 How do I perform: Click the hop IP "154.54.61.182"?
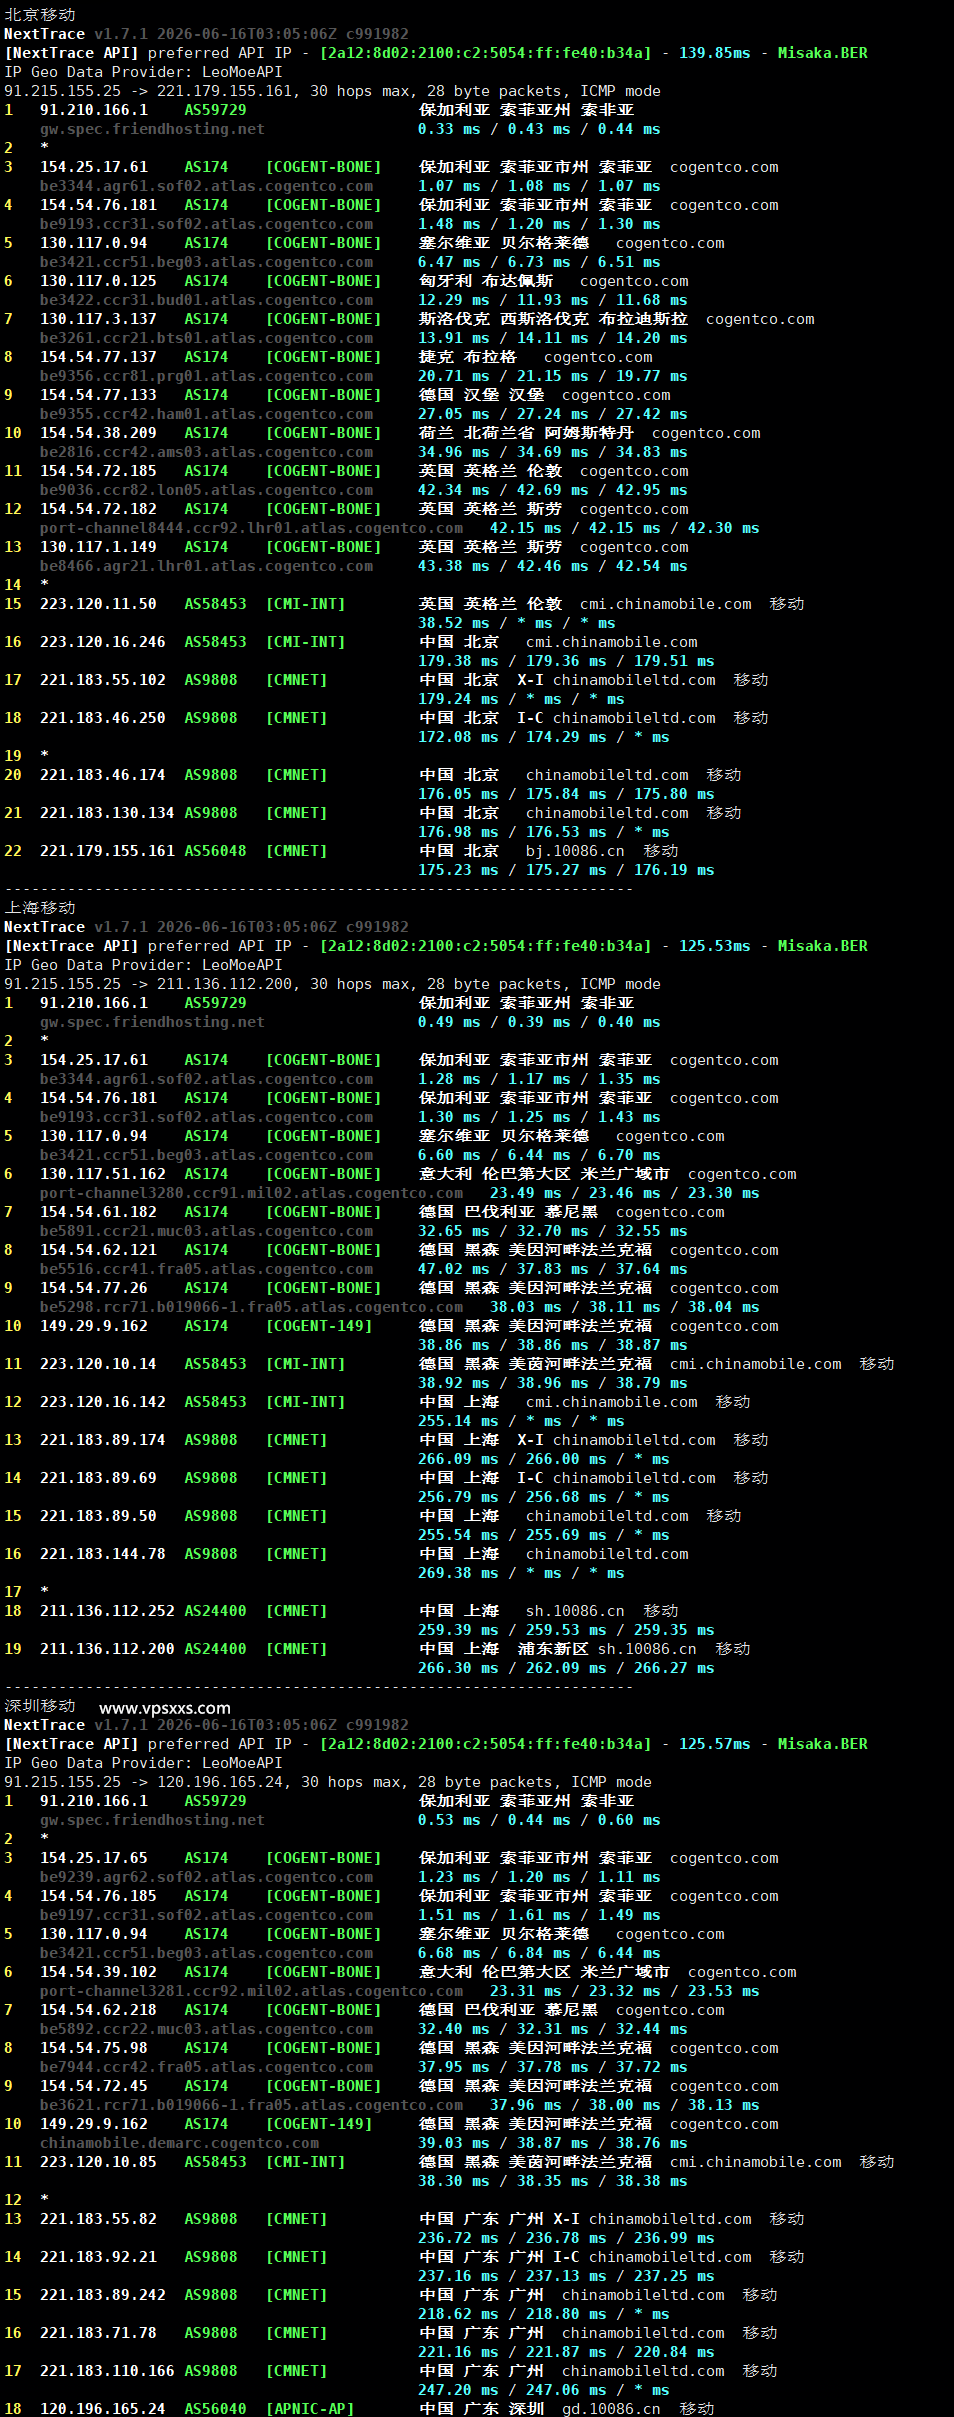click(x=98, y=1212)
